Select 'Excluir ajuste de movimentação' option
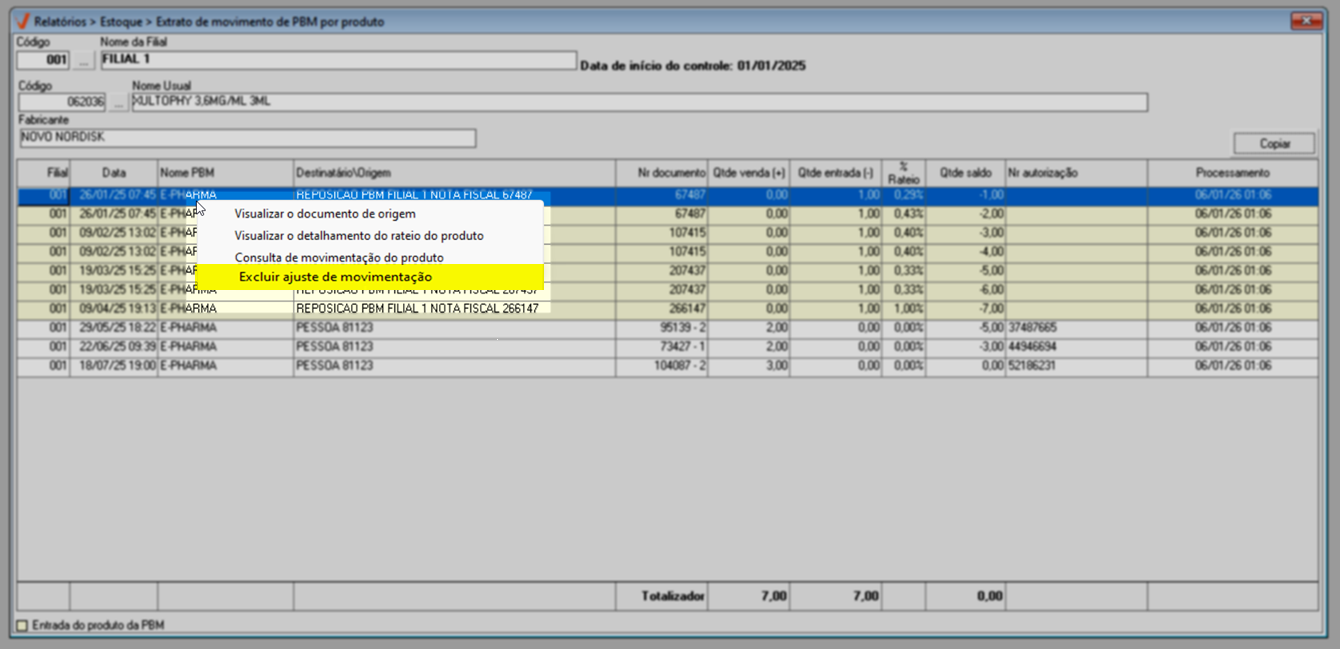 pyautogui.click(x=336, y=276)
